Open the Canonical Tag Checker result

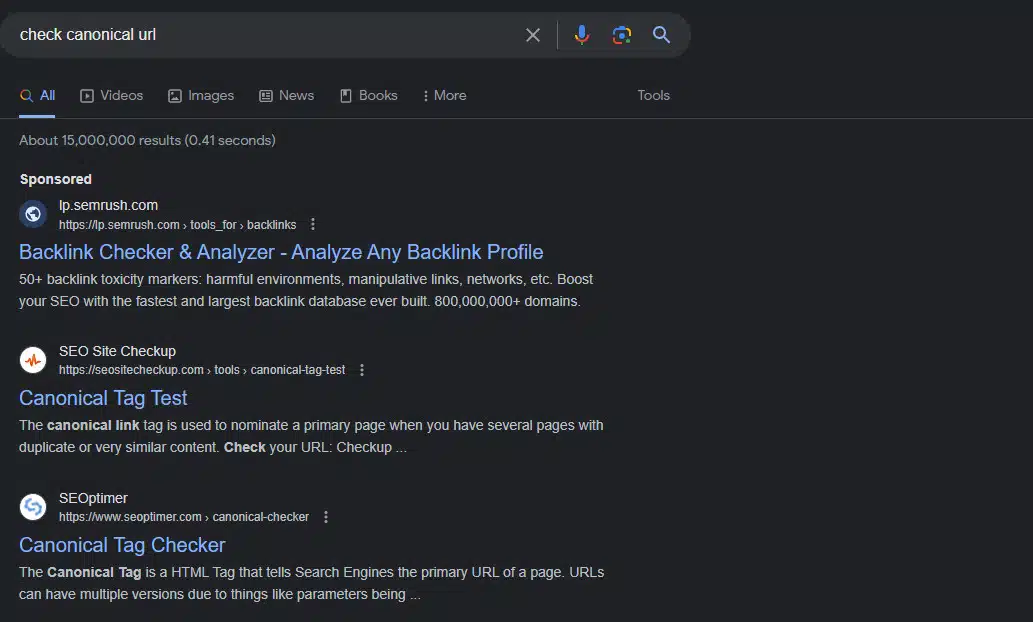point(123,545)
